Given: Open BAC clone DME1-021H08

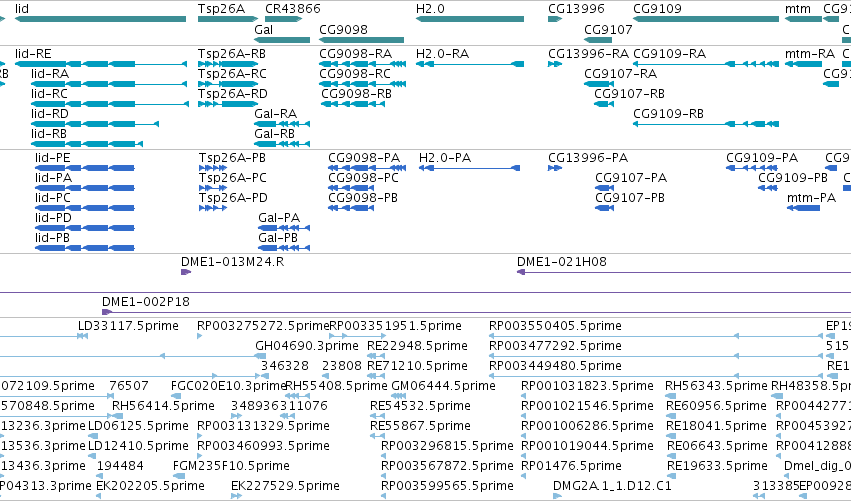Looking at the screenshot, I should pyautogui.click(x=684, y=272).
